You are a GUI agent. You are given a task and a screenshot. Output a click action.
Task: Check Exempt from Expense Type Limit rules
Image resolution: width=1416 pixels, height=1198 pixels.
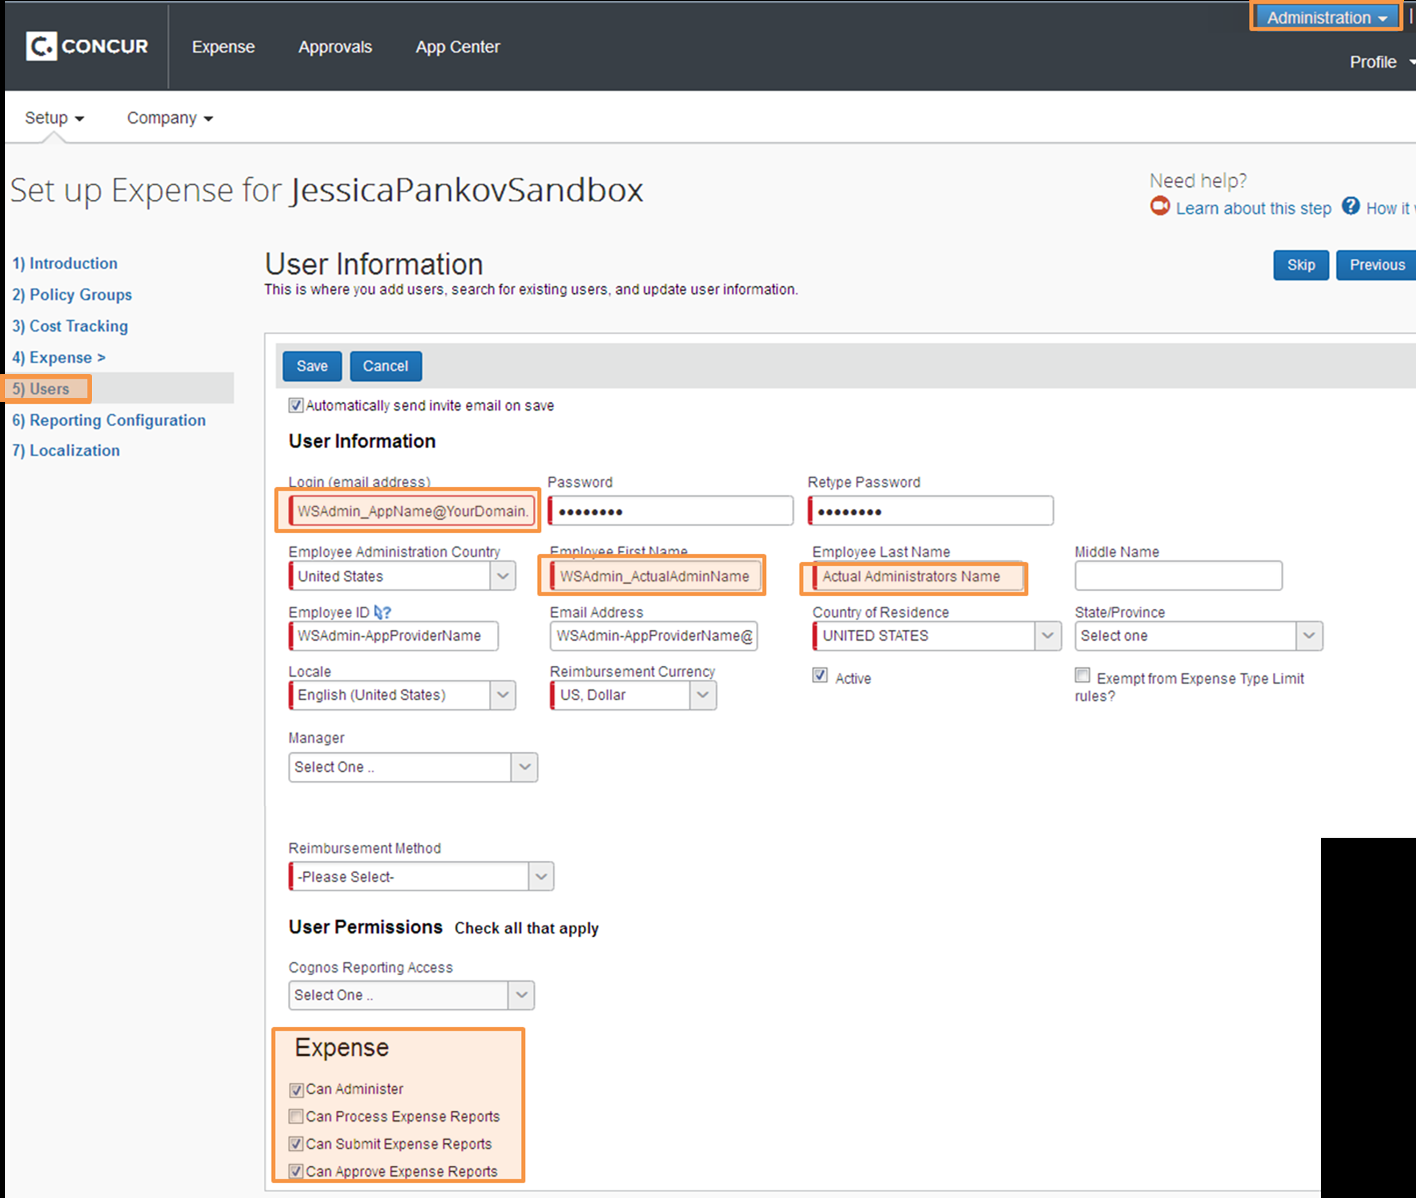(x=1082, y=676)
